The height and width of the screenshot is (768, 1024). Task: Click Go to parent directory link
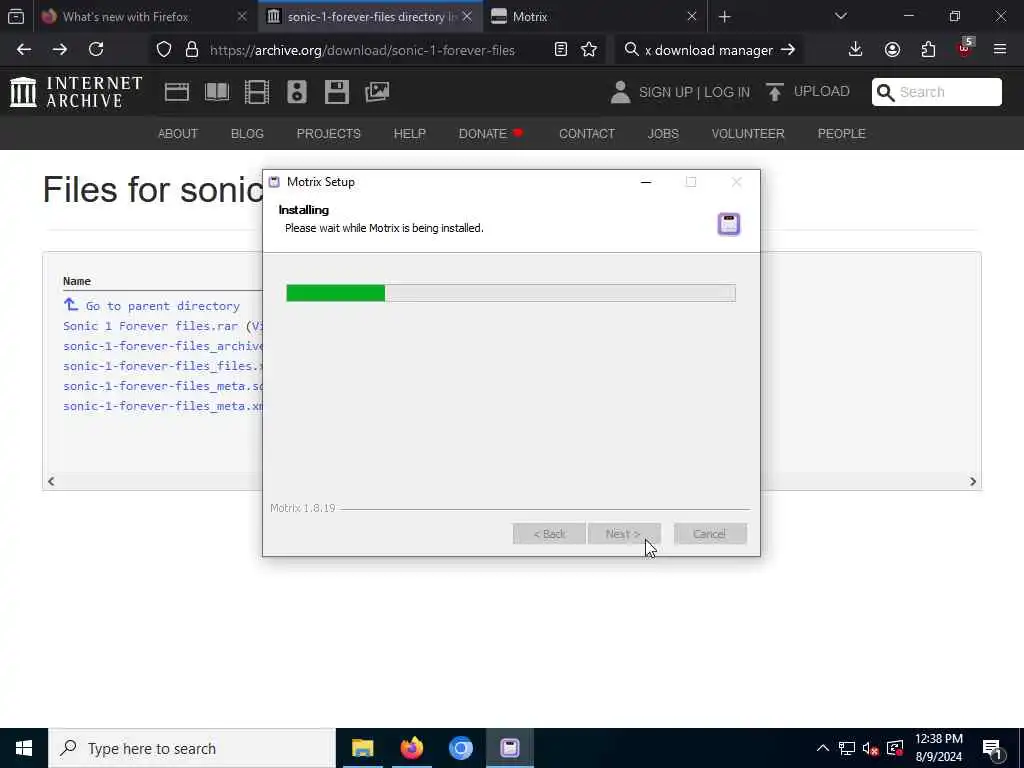pyautogui.click(x=163, y=306)
